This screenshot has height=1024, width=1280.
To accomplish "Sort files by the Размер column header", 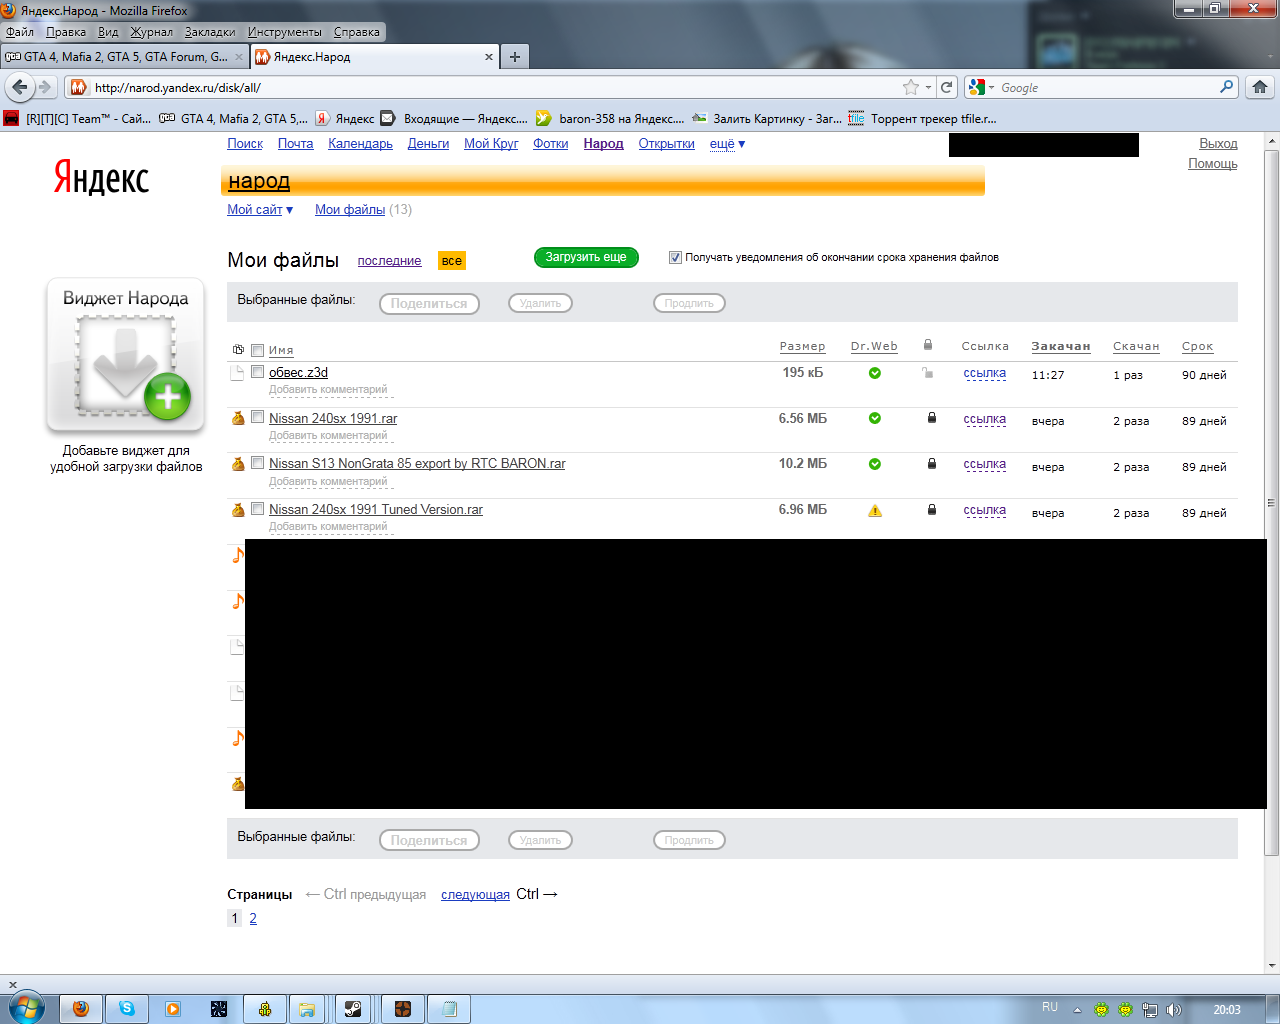I will [803, 346].
